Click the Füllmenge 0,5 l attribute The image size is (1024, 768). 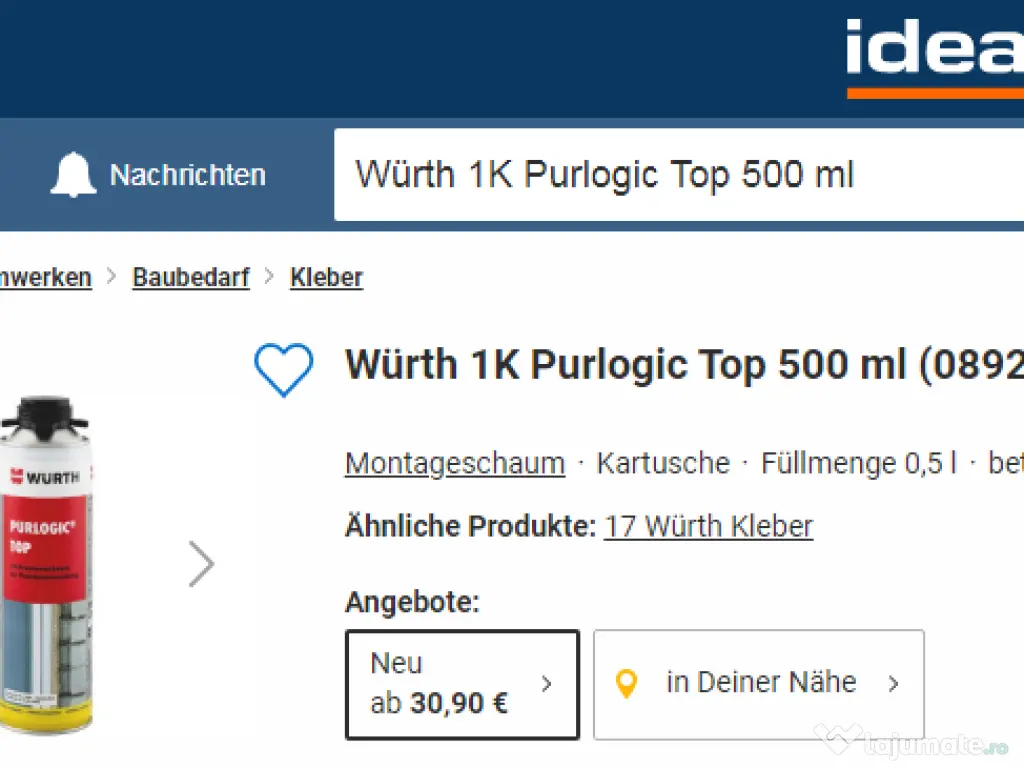point(858,463)
